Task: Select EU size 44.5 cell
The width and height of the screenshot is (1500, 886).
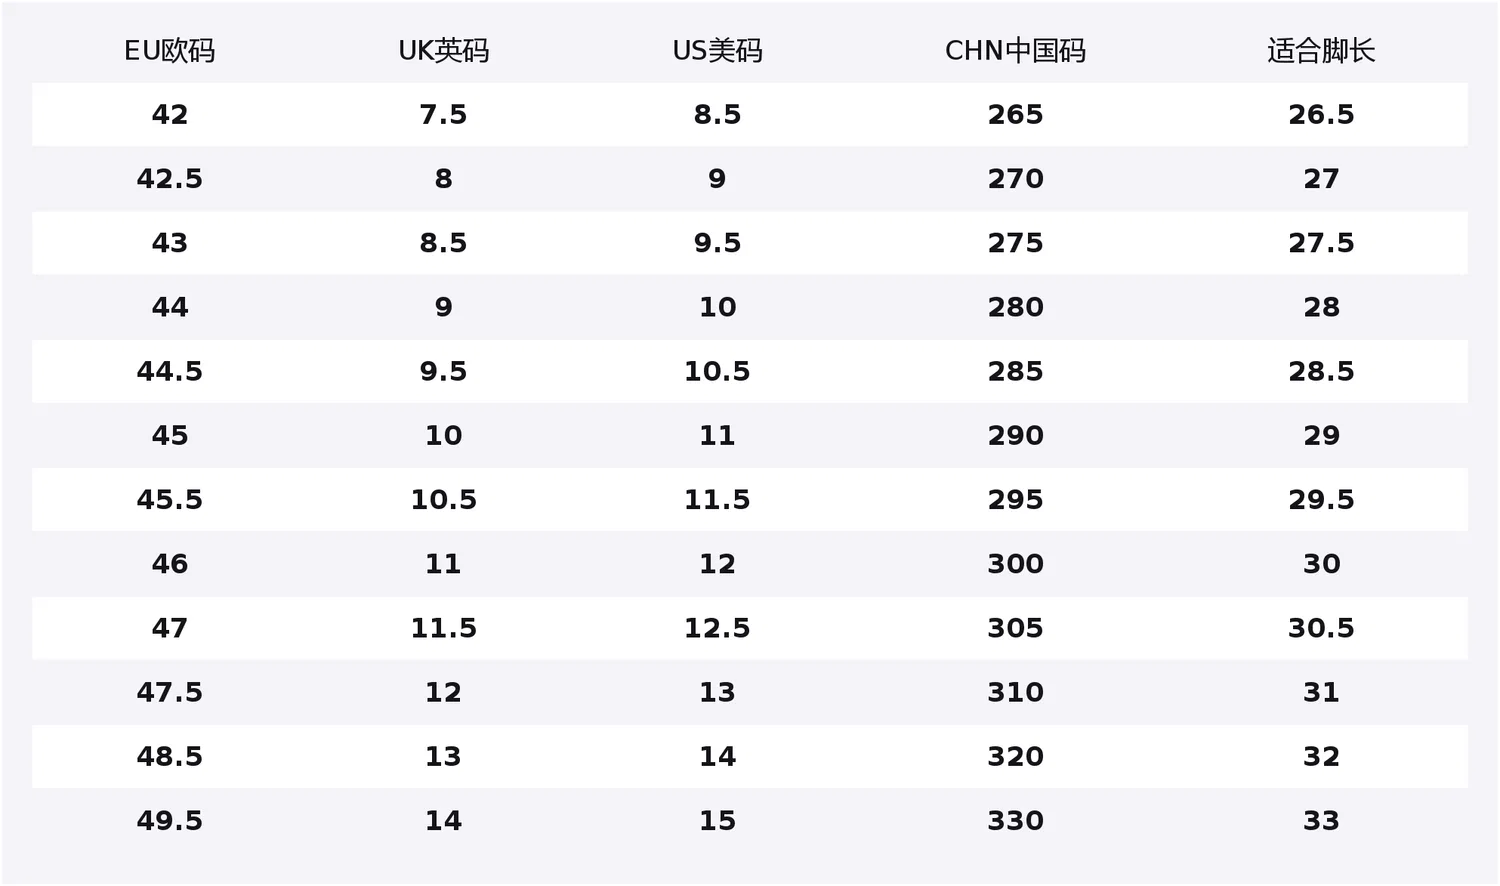Action: (x=169, y=371)
